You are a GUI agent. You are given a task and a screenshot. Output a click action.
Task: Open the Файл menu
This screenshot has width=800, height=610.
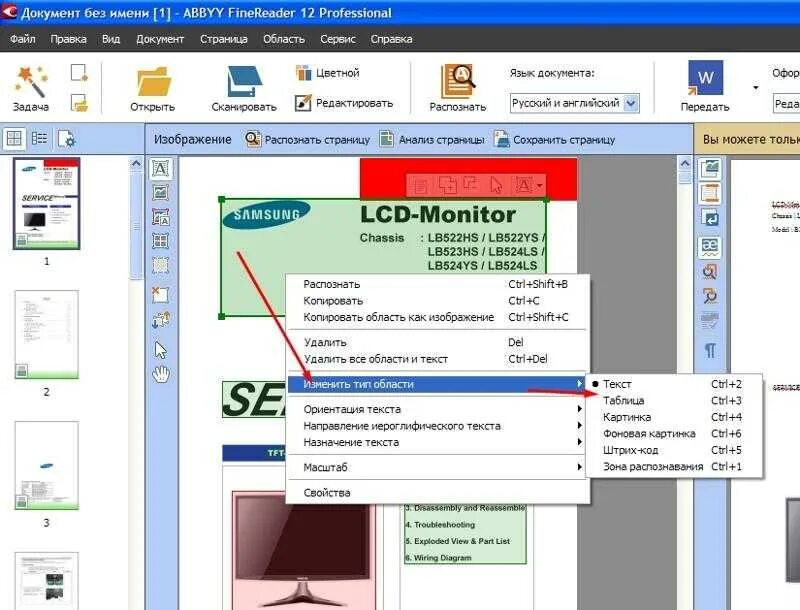point(22,39)
